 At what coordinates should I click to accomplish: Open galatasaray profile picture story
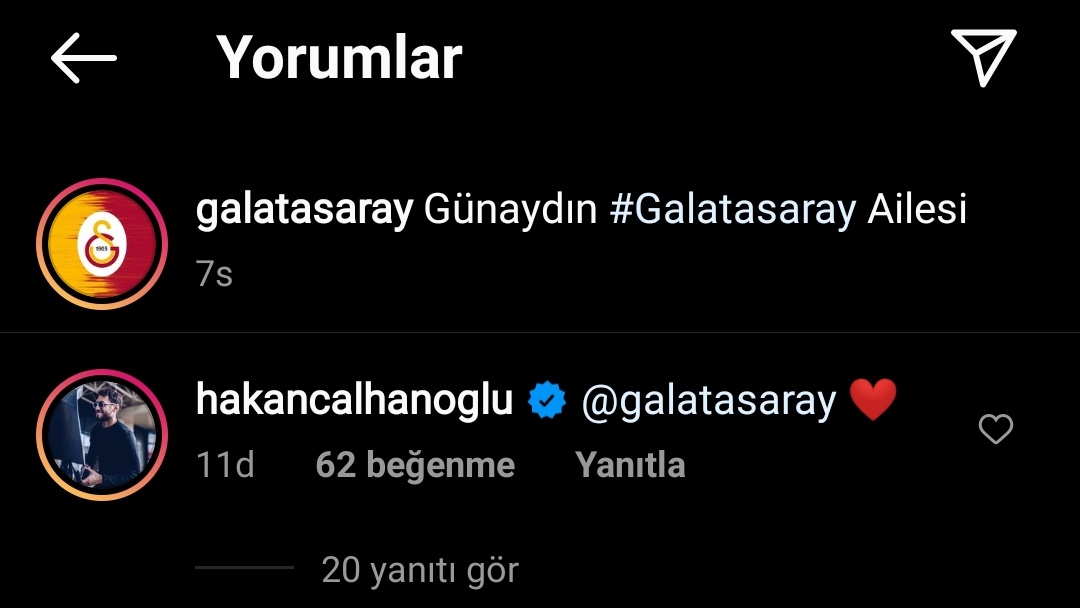102,244
